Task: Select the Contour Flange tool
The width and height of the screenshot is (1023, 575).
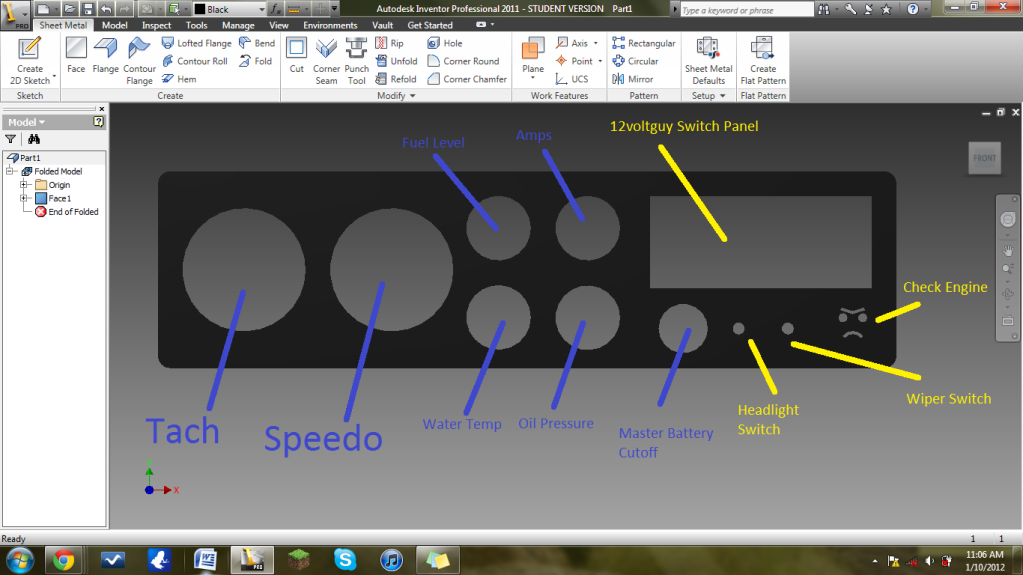Action: point(139,61)
